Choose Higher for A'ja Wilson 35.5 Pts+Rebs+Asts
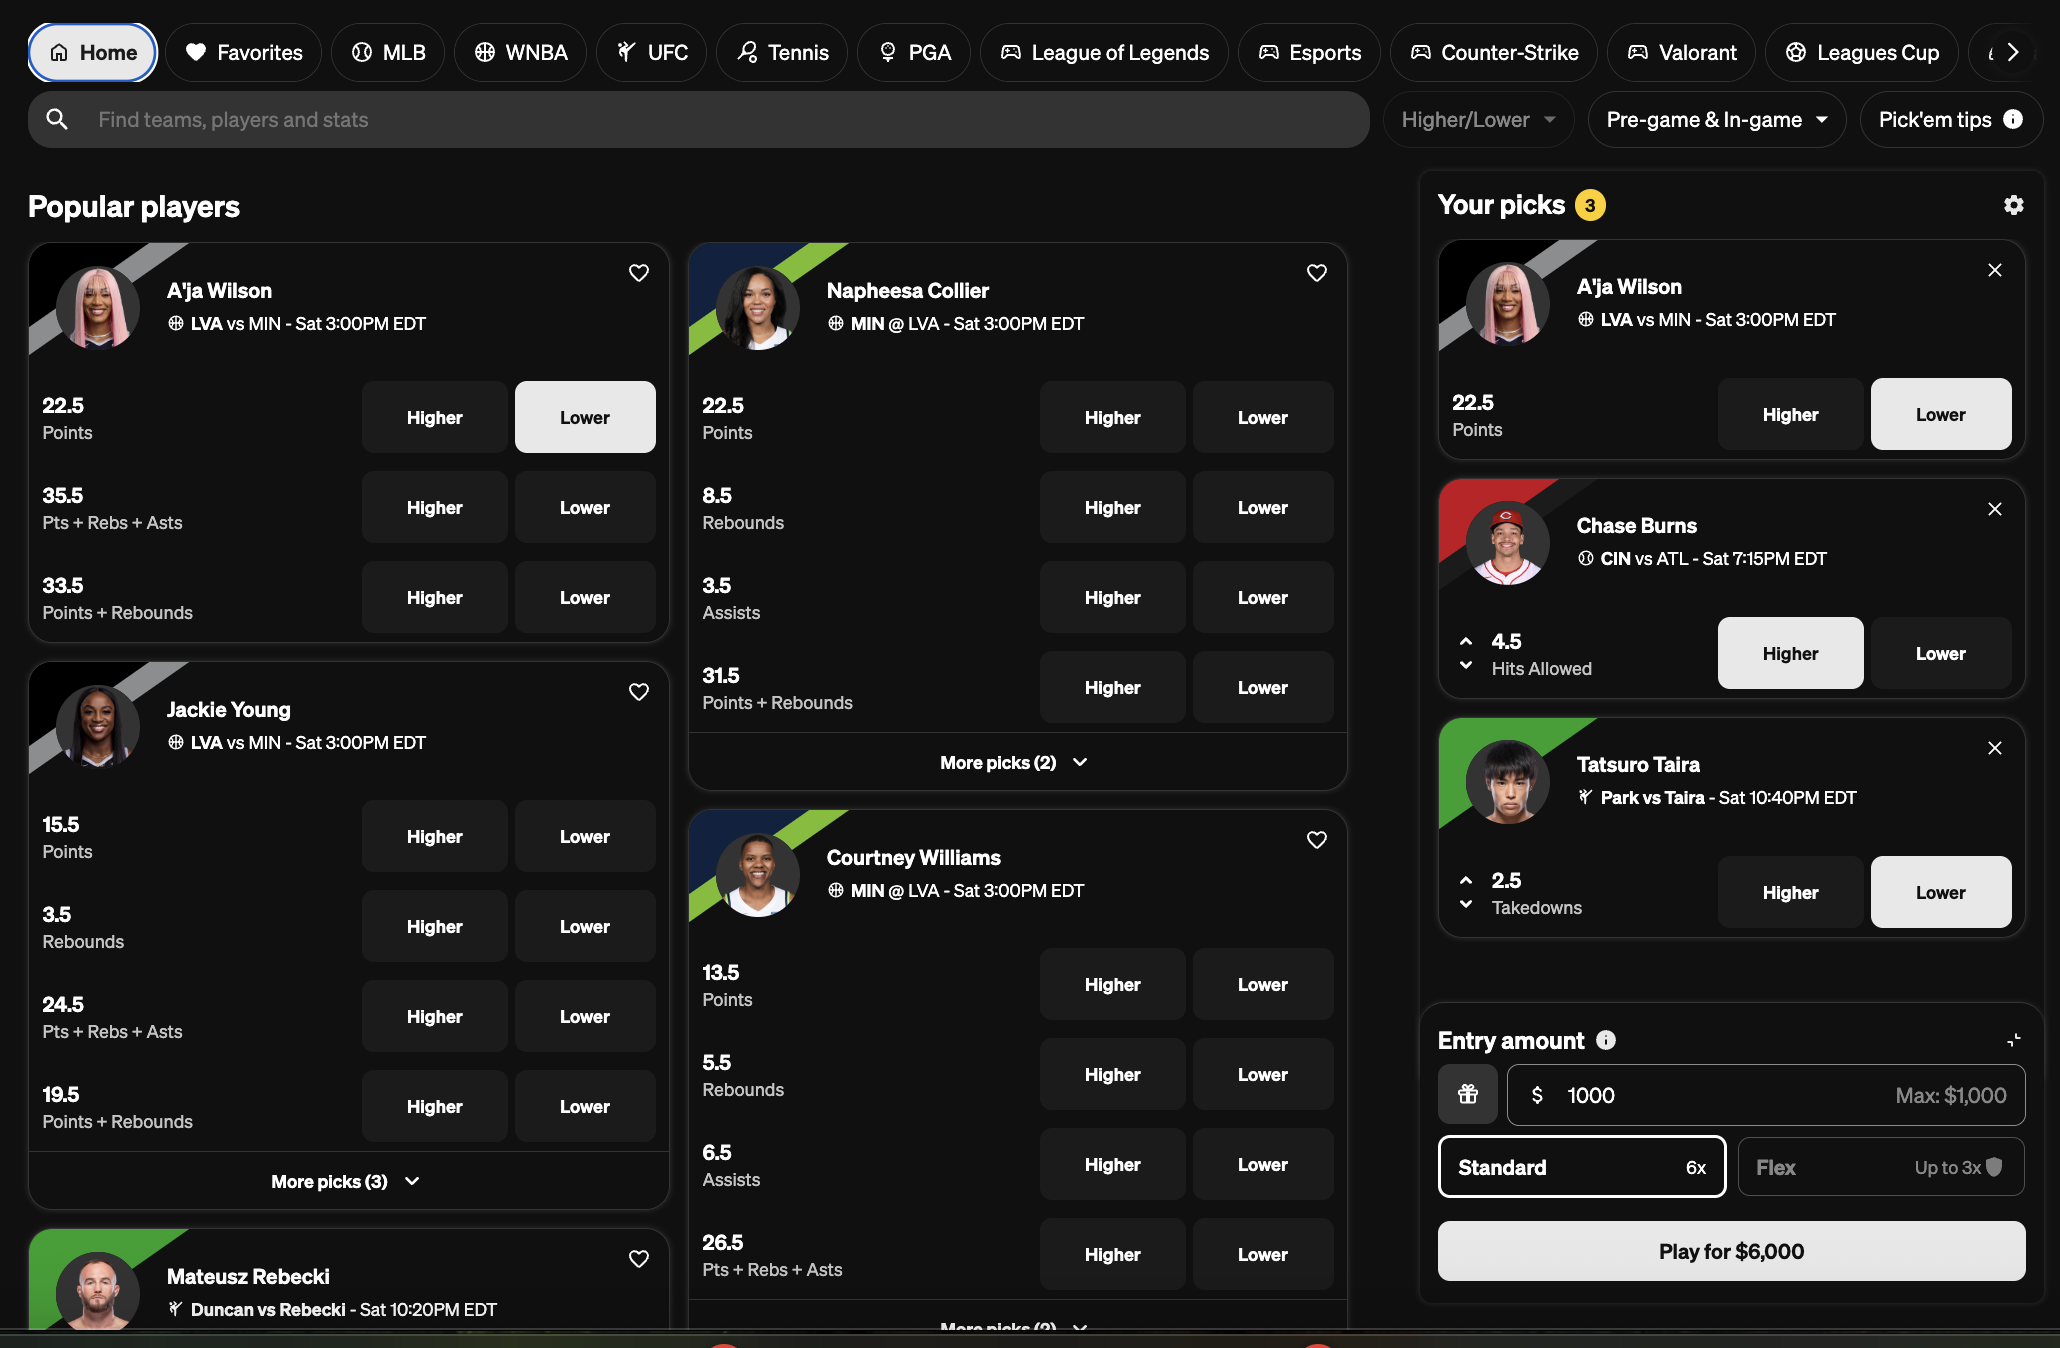This screenshot has width=2060, height=1348. coord(434,507)
